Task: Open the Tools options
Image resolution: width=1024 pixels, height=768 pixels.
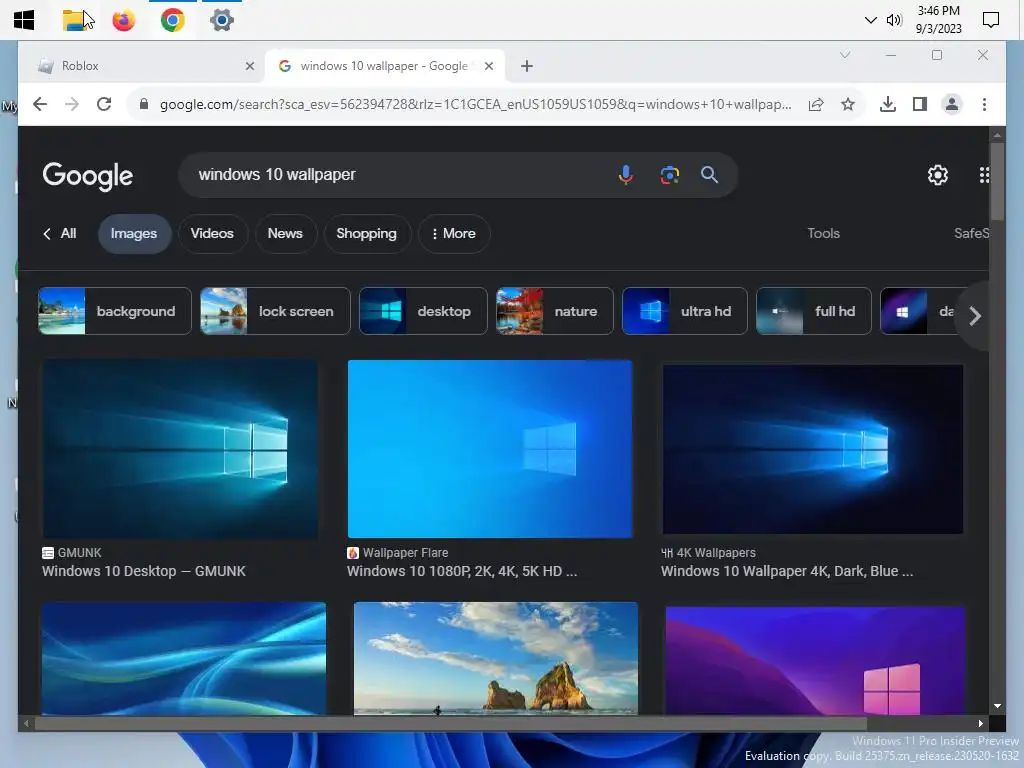Action: pos(823,234)
